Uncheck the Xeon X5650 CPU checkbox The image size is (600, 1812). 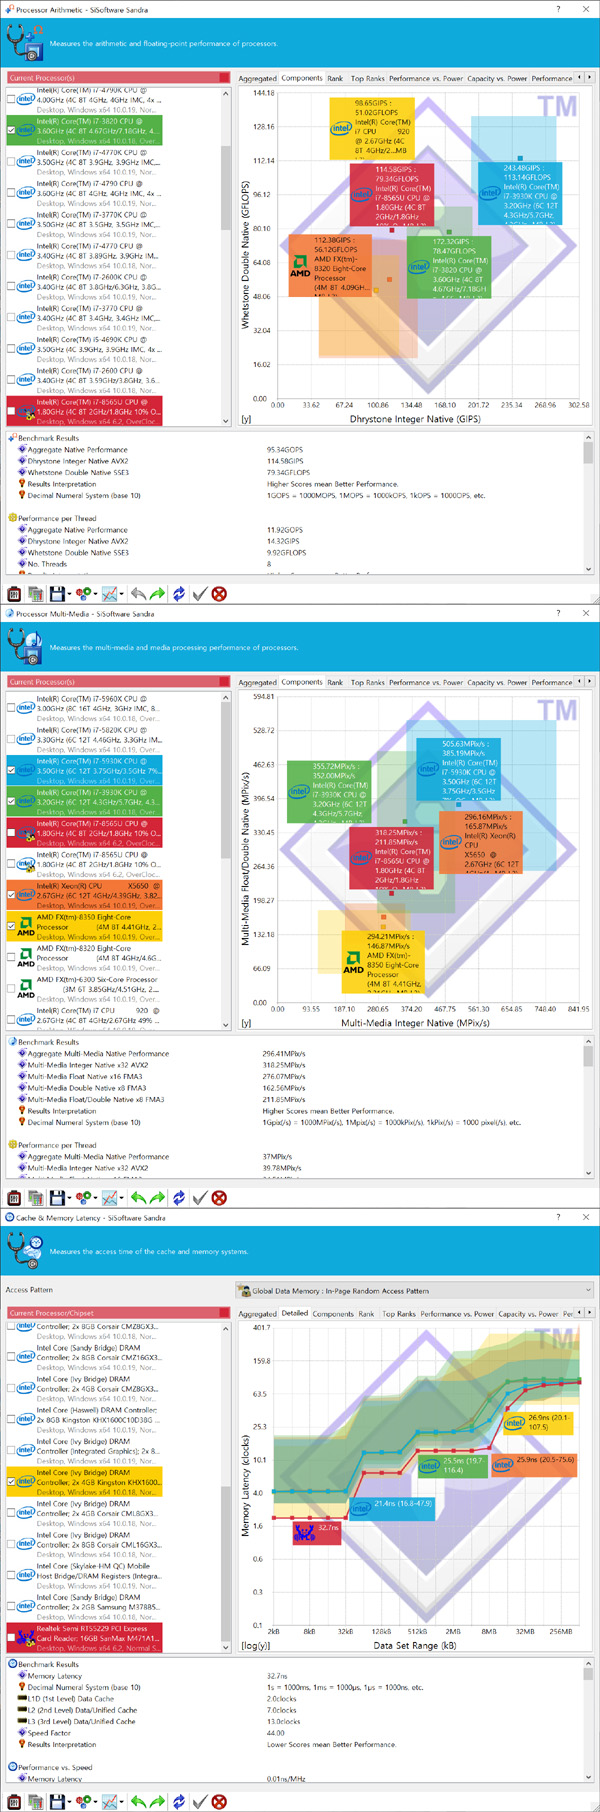pyautogui.click(x=11, y=895)
